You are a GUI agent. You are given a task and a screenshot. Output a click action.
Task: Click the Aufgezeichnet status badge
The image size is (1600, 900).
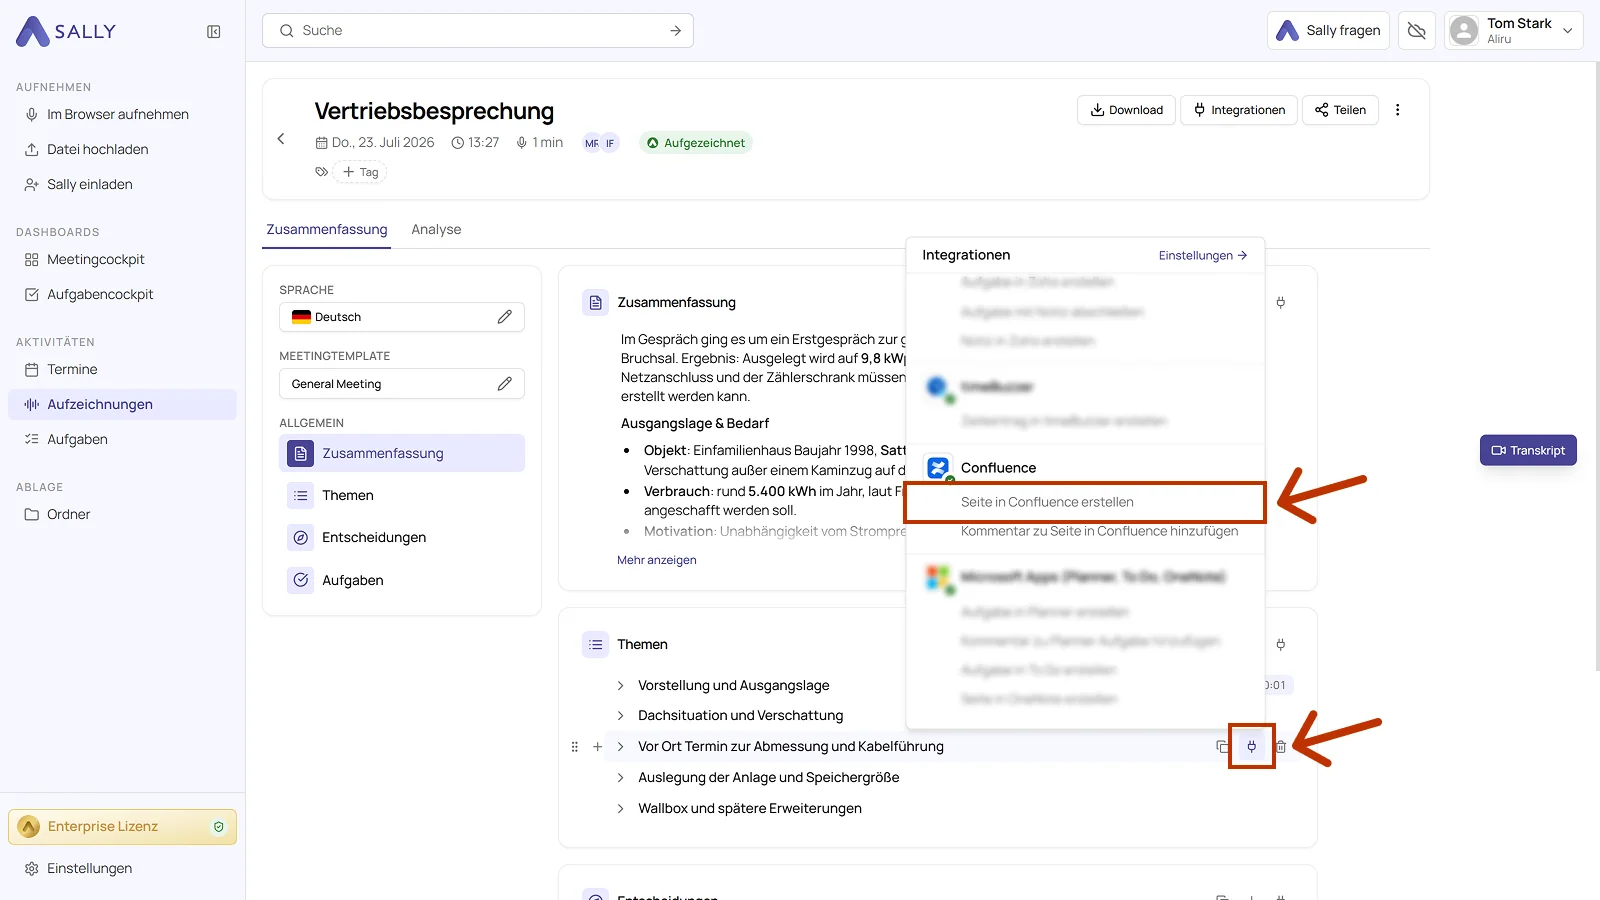point(695,143)
